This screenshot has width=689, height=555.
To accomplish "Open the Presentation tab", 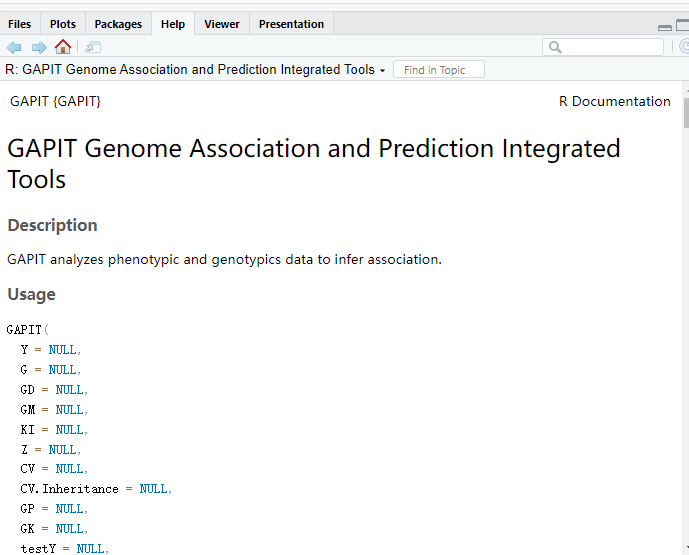I will pyautogui.click(x=291, y=24).
